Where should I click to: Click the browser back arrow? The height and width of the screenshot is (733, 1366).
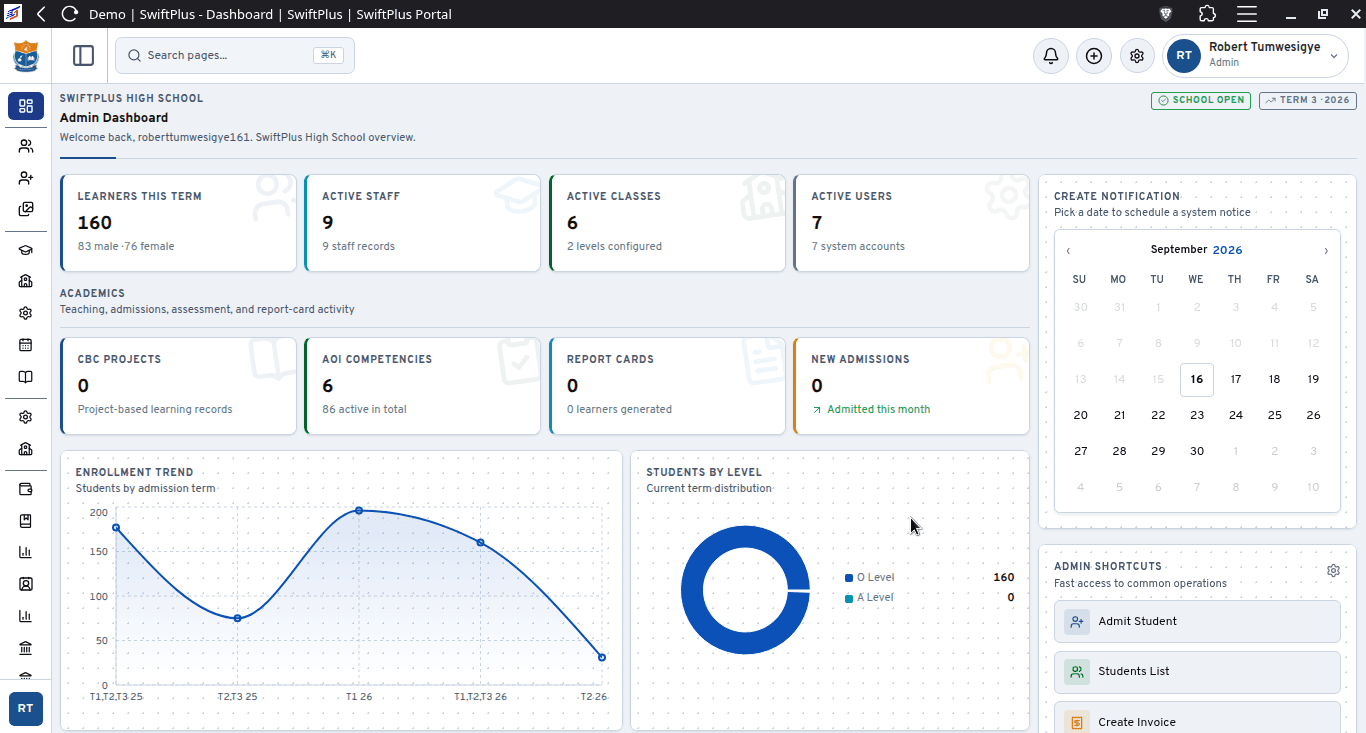pyautogui.click(x=41, y=14)
